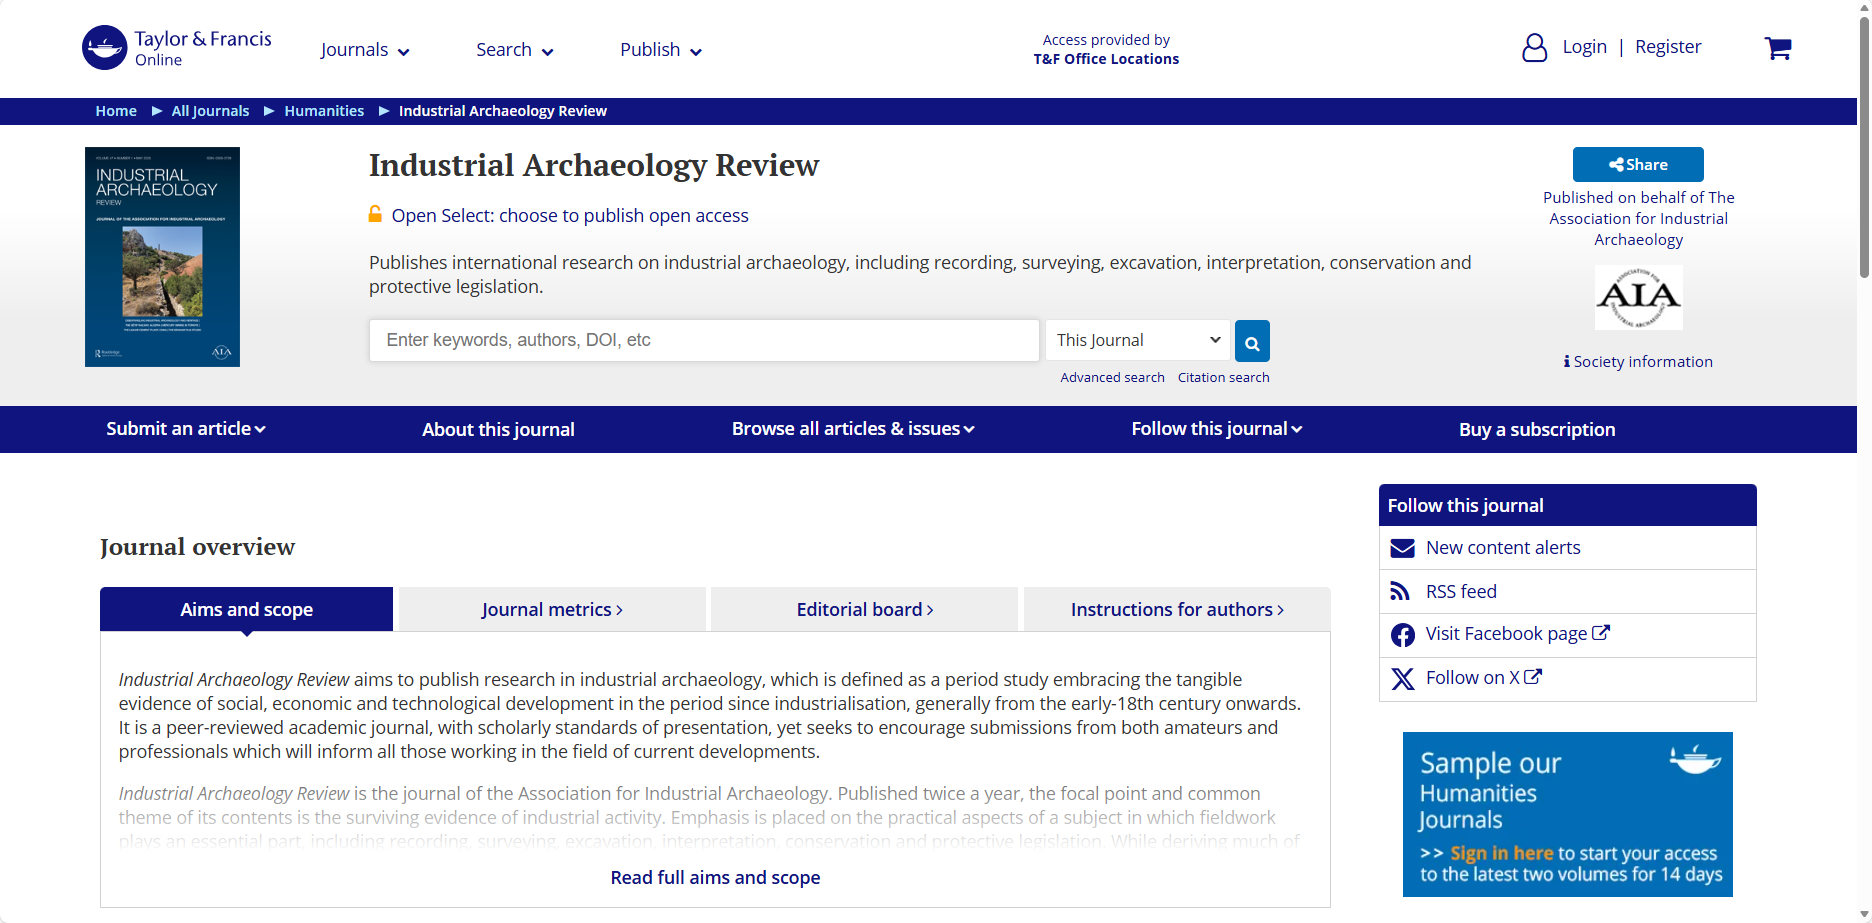Click the Facebook icon in the follow panel

(x=1403, y=635)
